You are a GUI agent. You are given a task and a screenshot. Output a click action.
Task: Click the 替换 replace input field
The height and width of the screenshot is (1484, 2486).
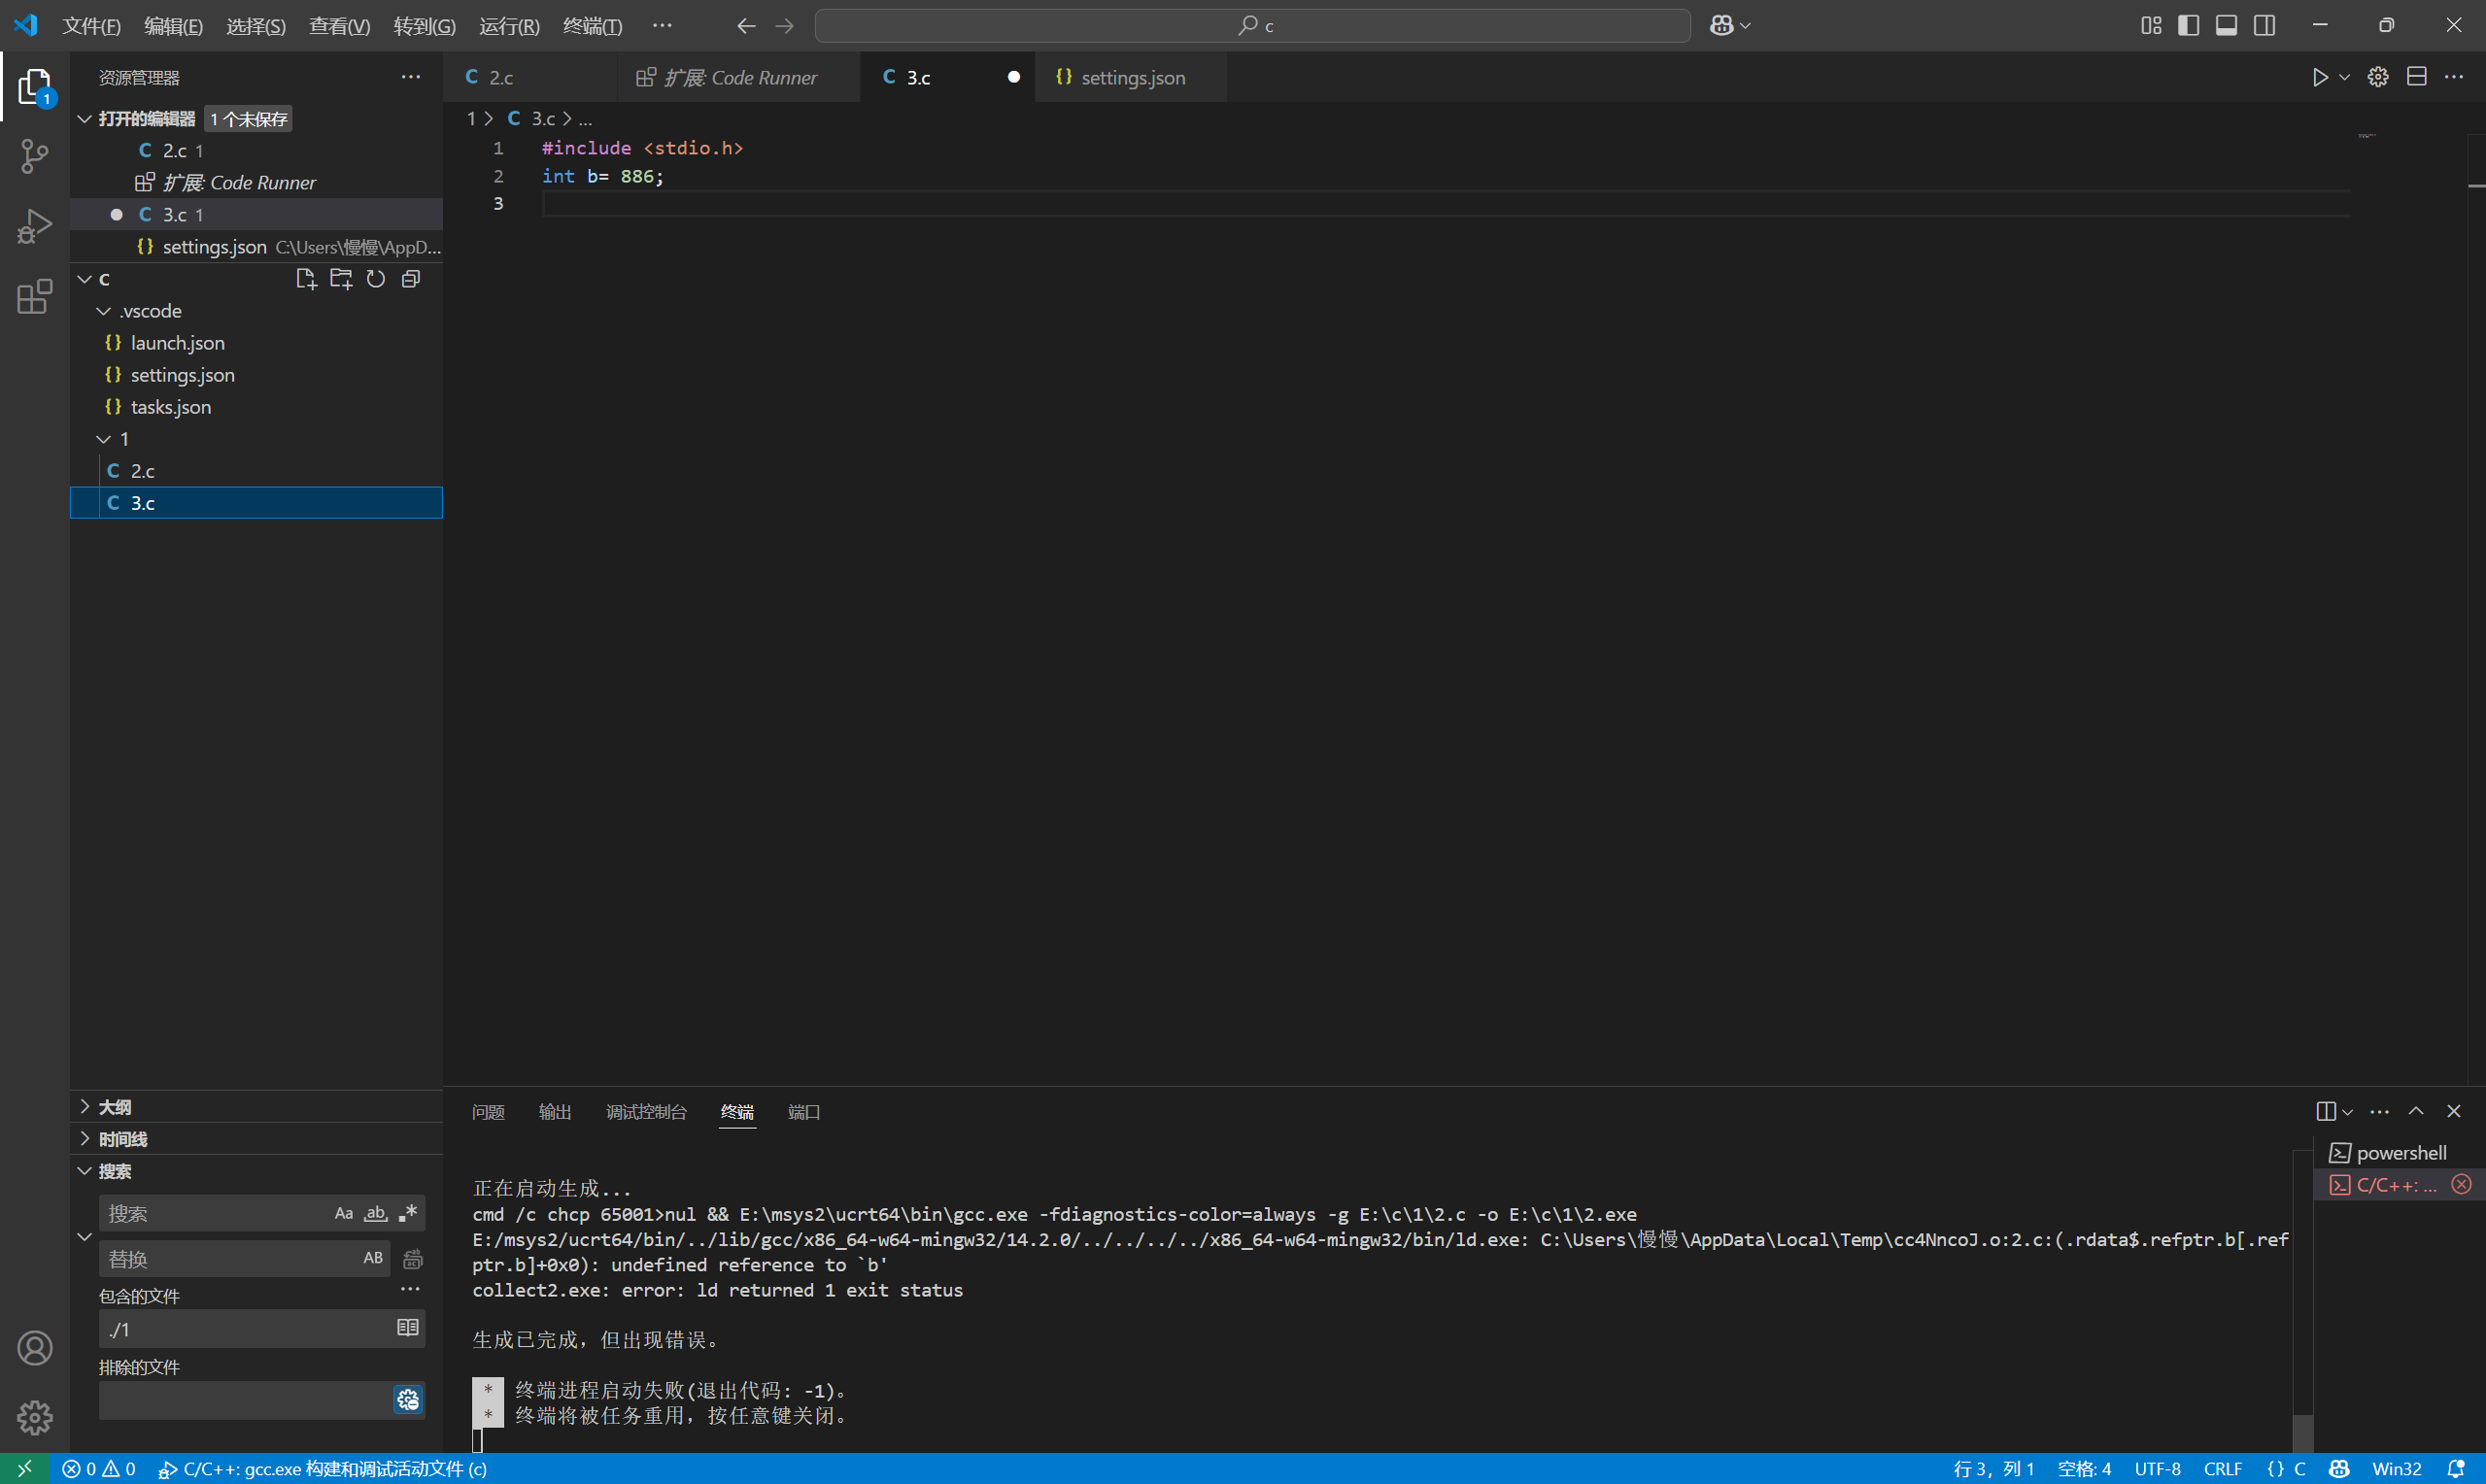point(230,1258)
